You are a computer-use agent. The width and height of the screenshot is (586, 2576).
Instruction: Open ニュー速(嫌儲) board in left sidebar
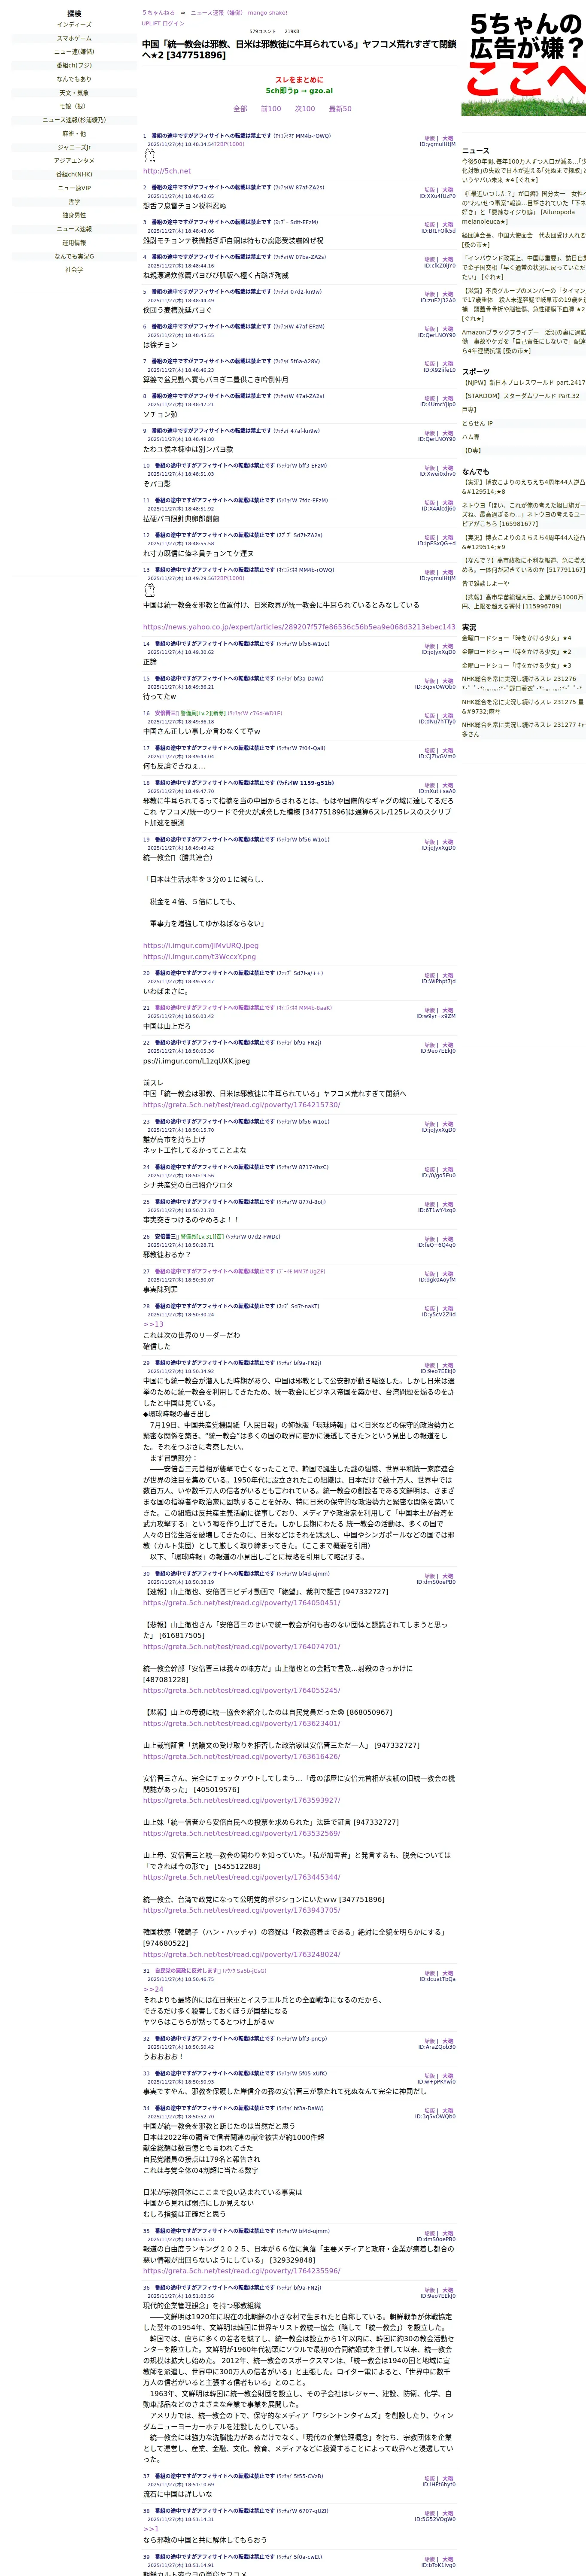(x=74, y=52)
